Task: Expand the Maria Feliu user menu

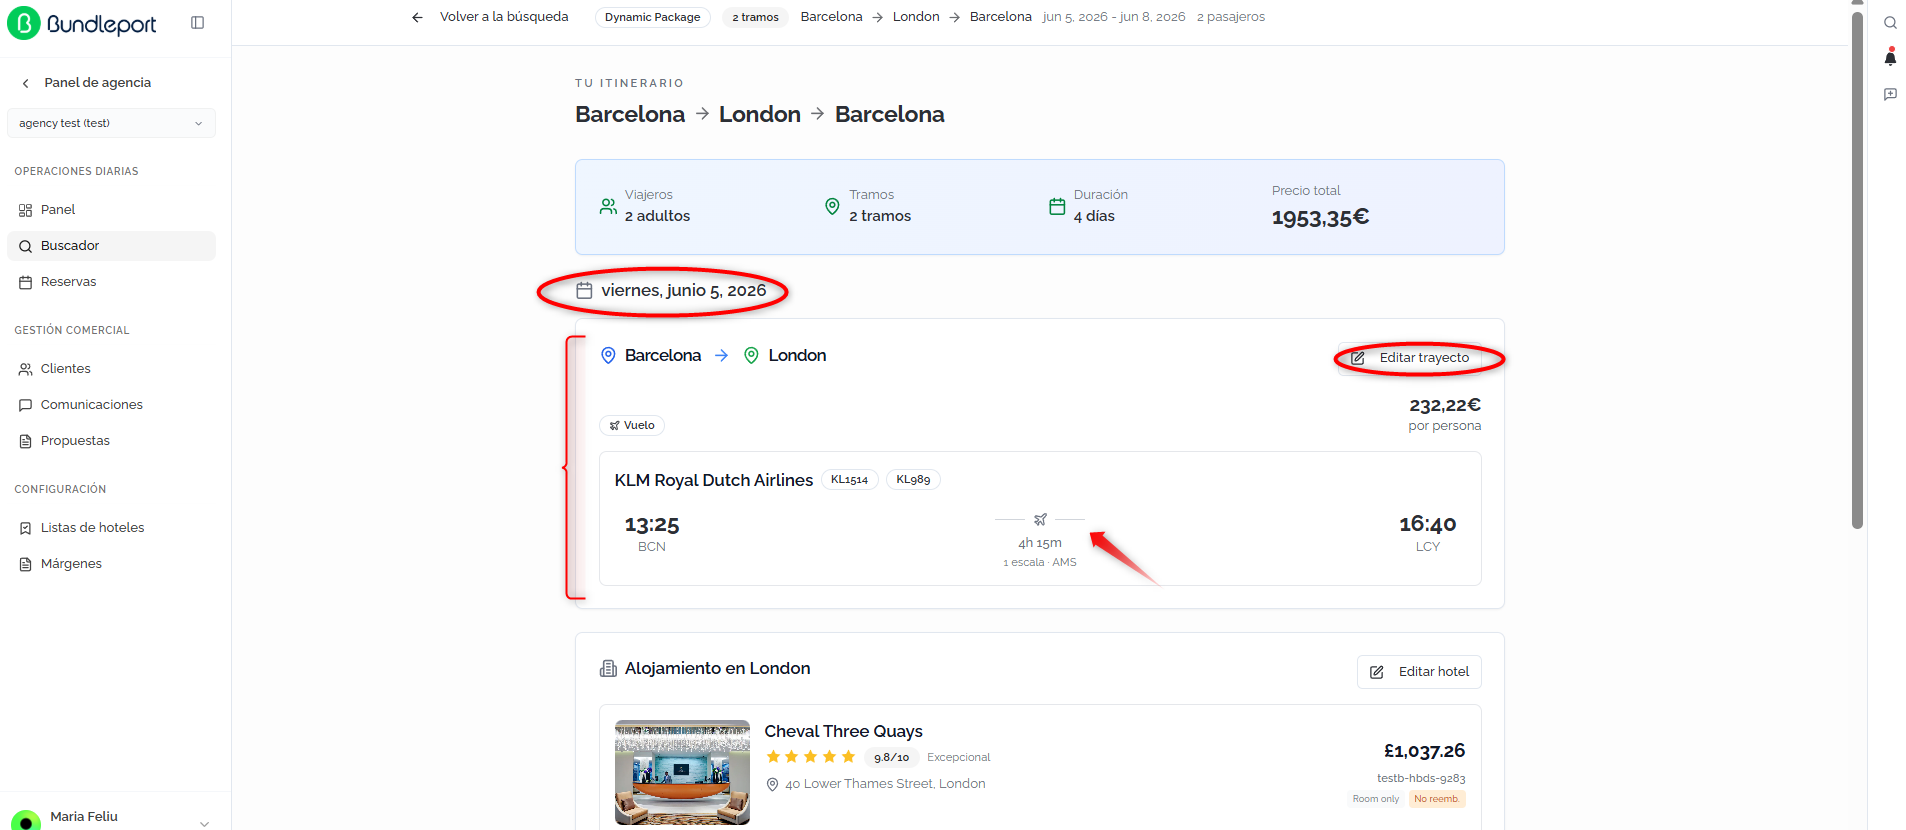Action: tap(205, 823)
